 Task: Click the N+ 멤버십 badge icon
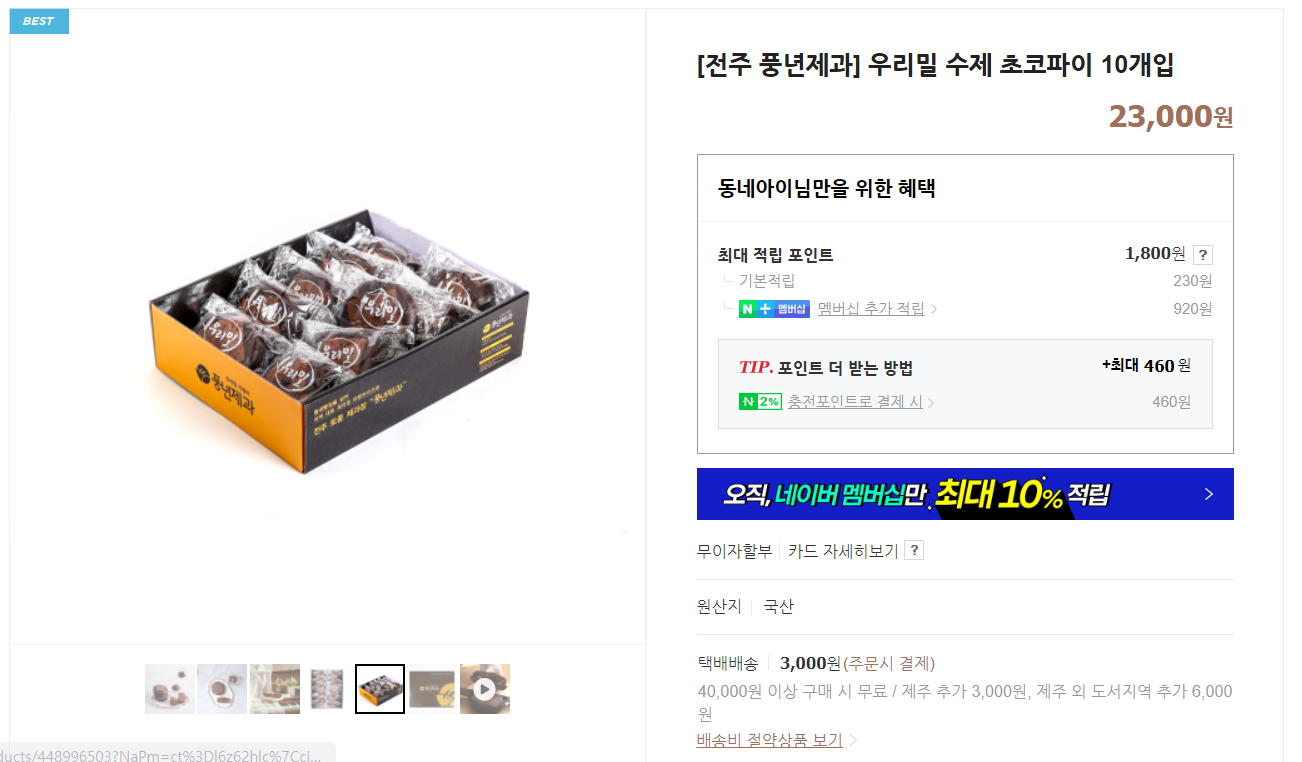pyautogui.click(x=774, y=309)
